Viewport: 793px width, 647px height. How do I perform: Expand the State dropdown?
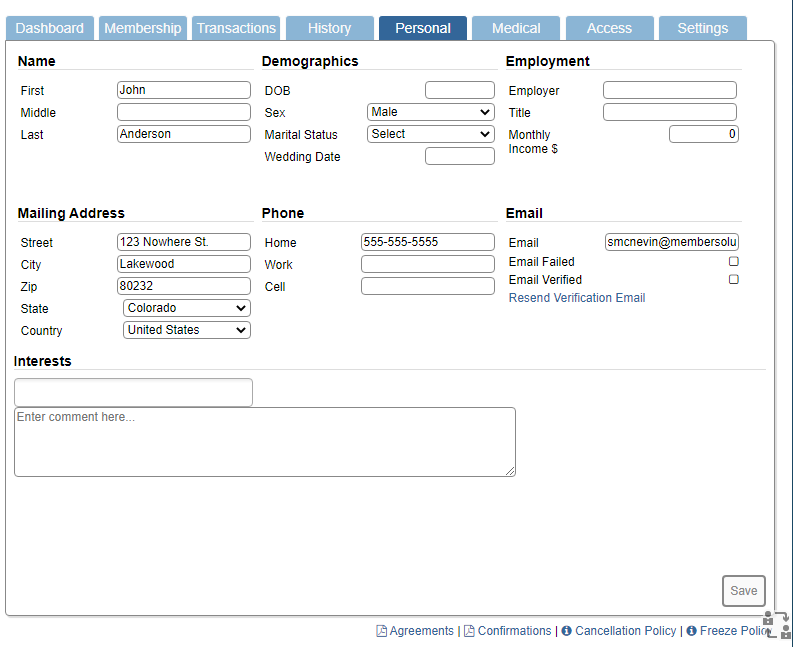(x=187, y=308)
